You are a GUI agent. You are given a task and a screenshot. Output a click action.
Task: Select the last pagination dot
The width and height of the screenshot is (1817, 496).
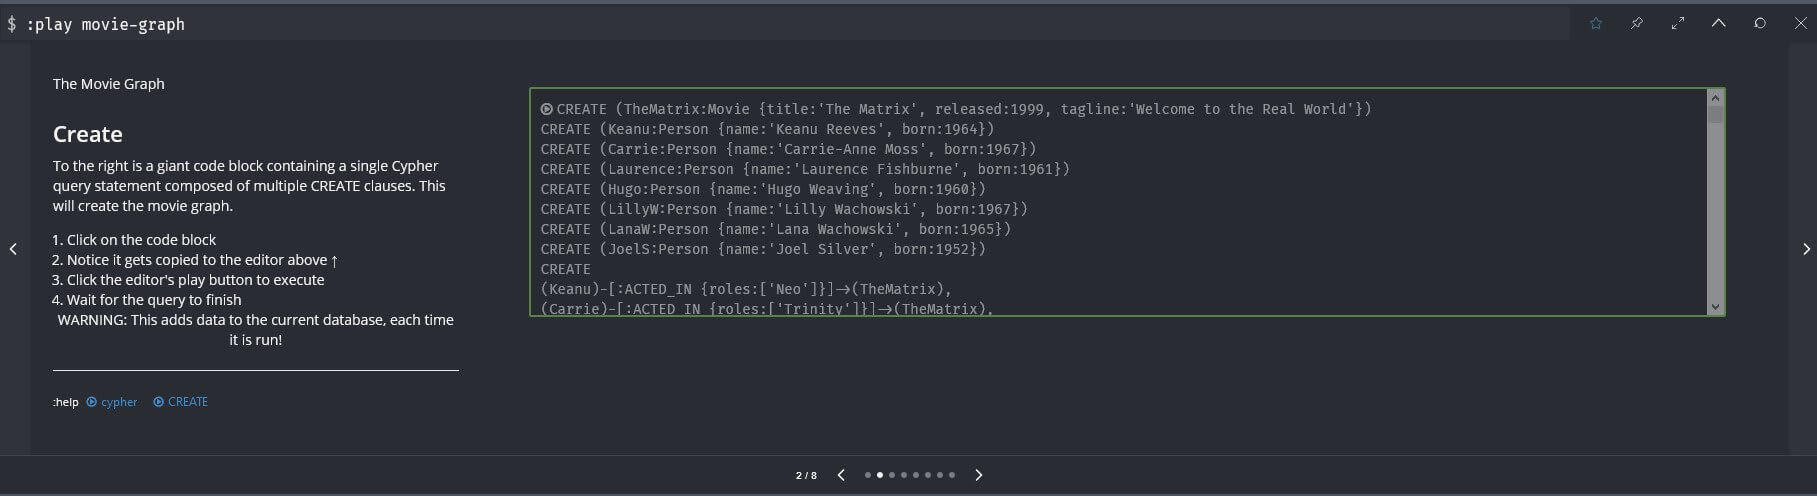pos(952,475)
